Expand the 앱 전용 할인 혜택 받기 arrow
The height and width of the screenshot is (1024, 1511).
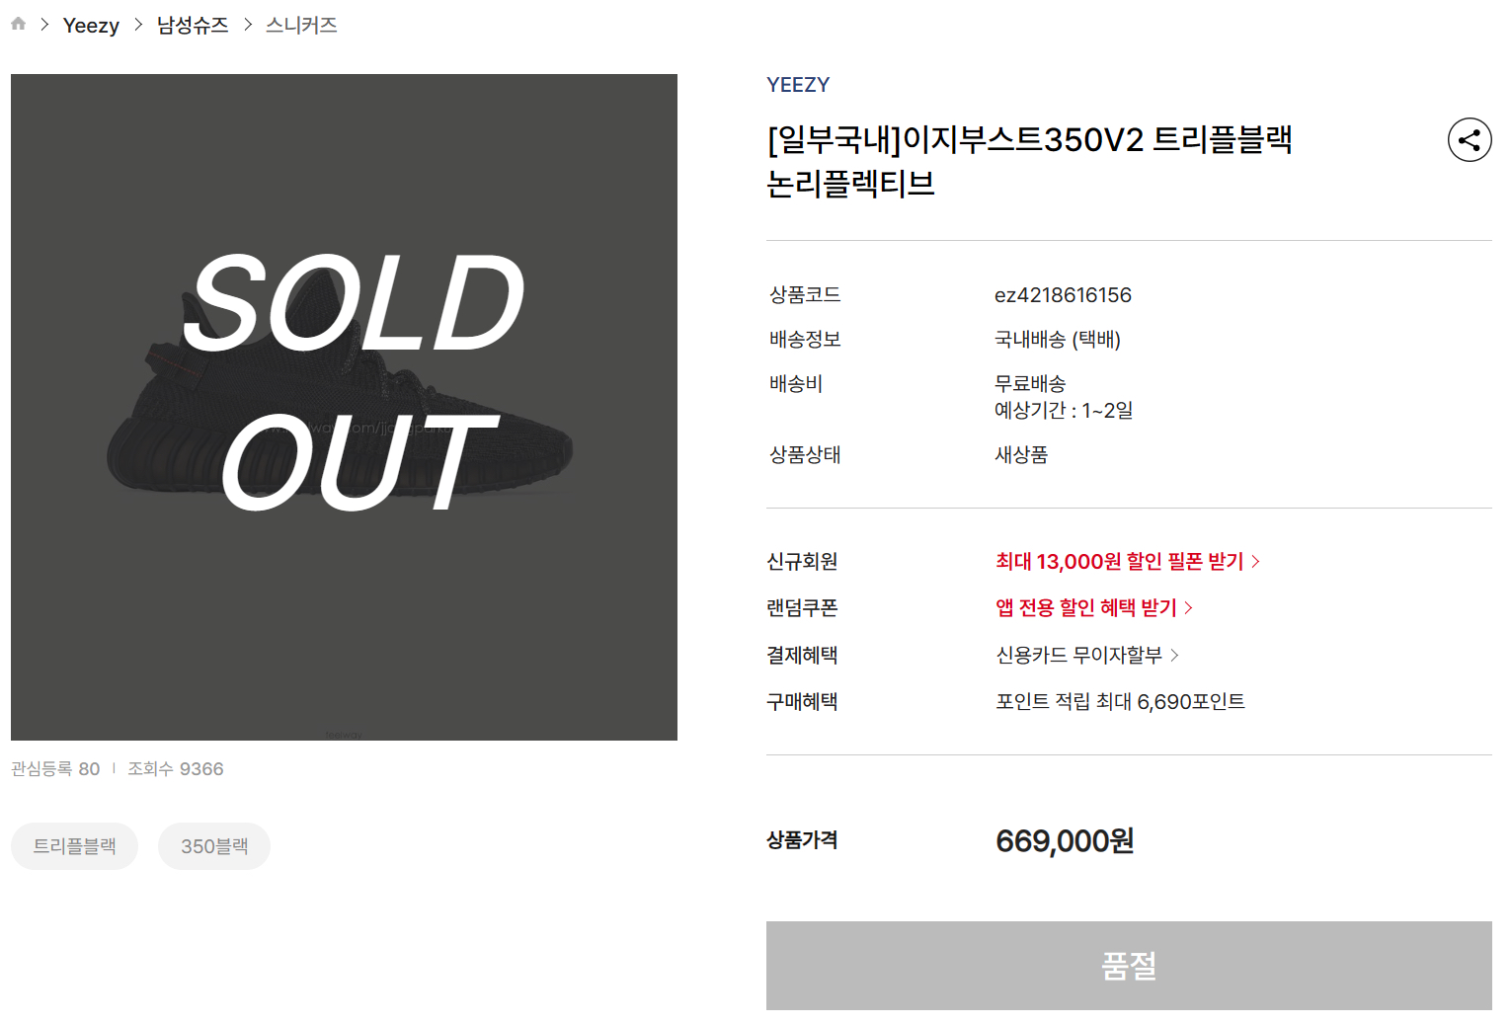pyautogui.click(x=1190, y=607)
